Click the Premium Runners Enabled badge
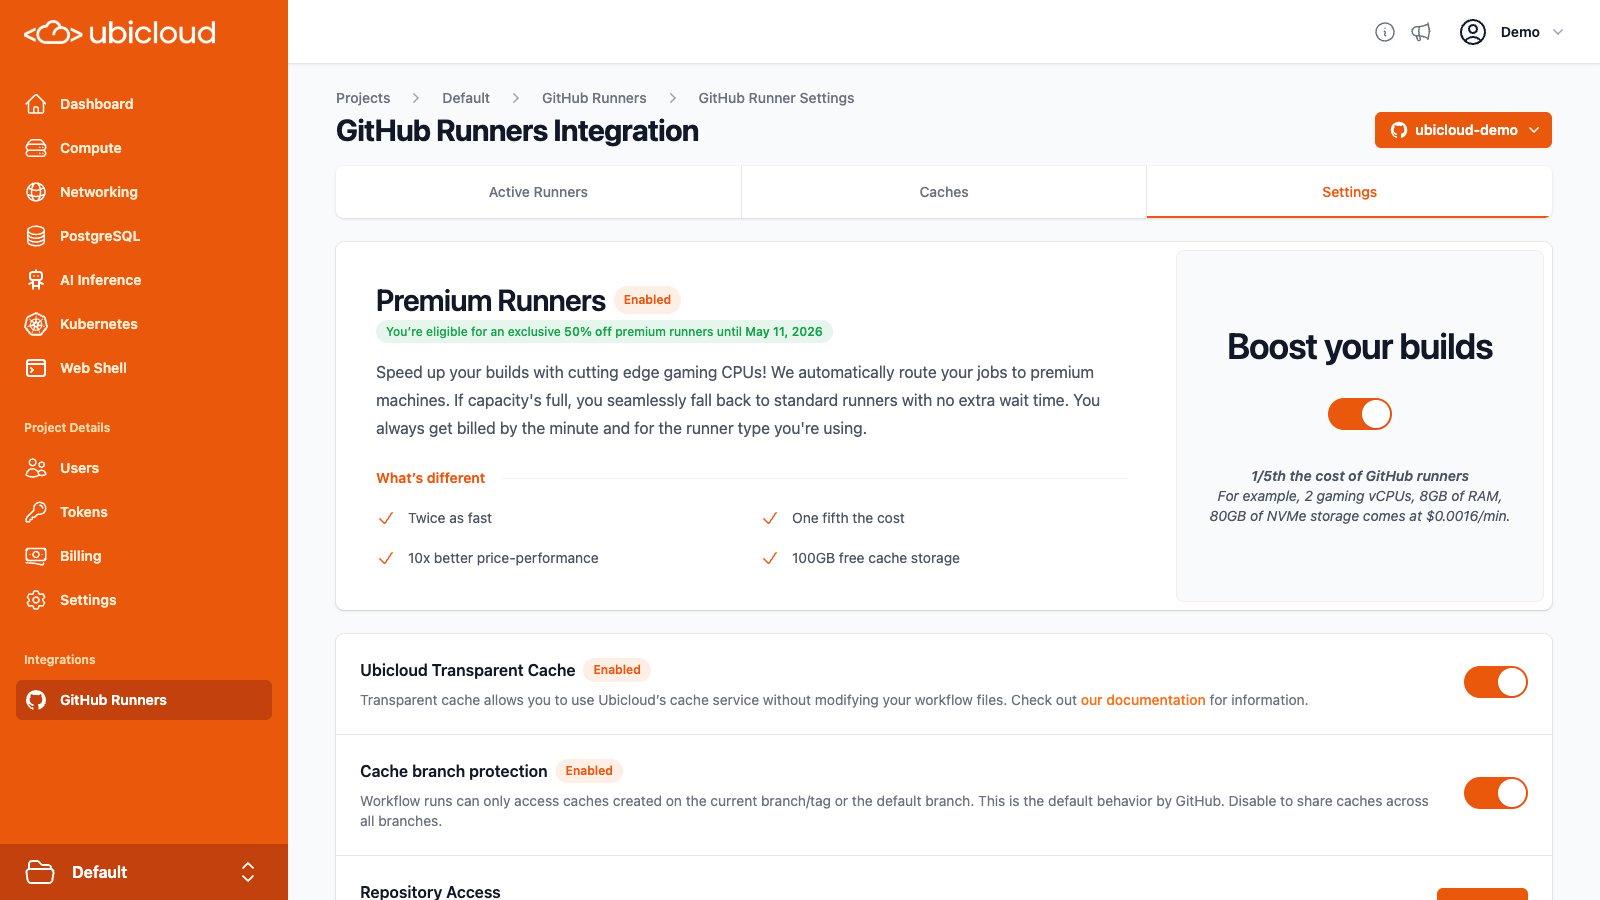The image size is (1600, 900). point(647,300)
